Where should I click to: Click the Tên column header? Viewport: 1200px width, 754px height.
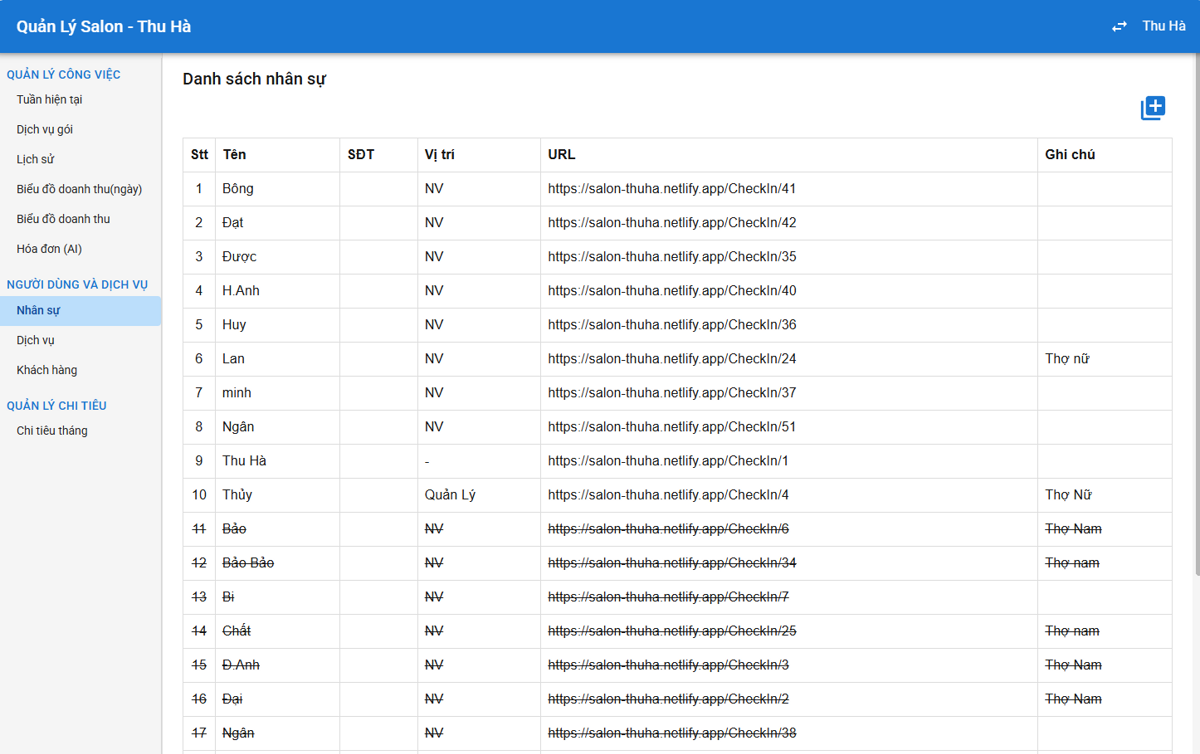point(234,155)
